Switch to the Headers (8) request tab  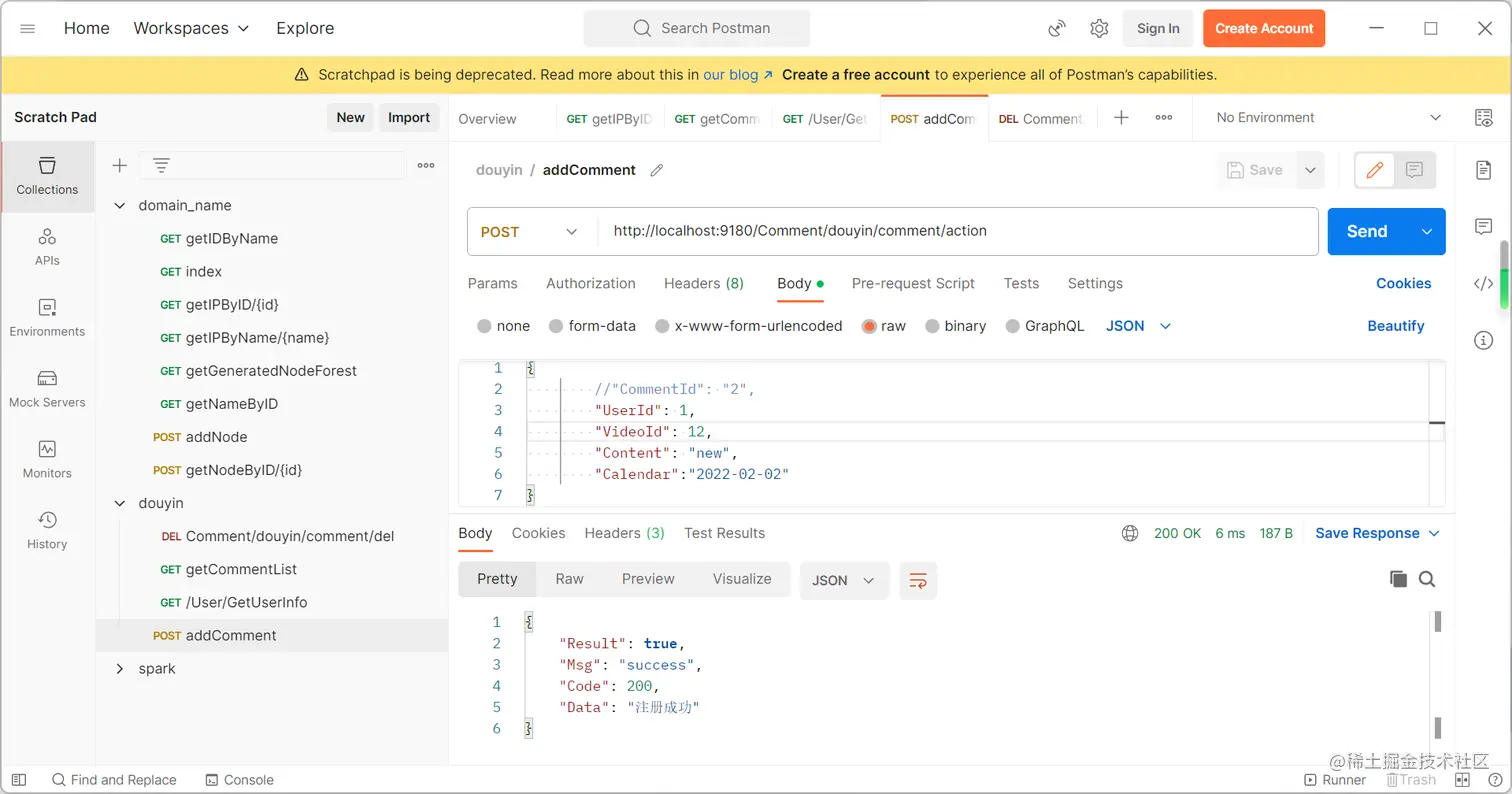[704, 284]
